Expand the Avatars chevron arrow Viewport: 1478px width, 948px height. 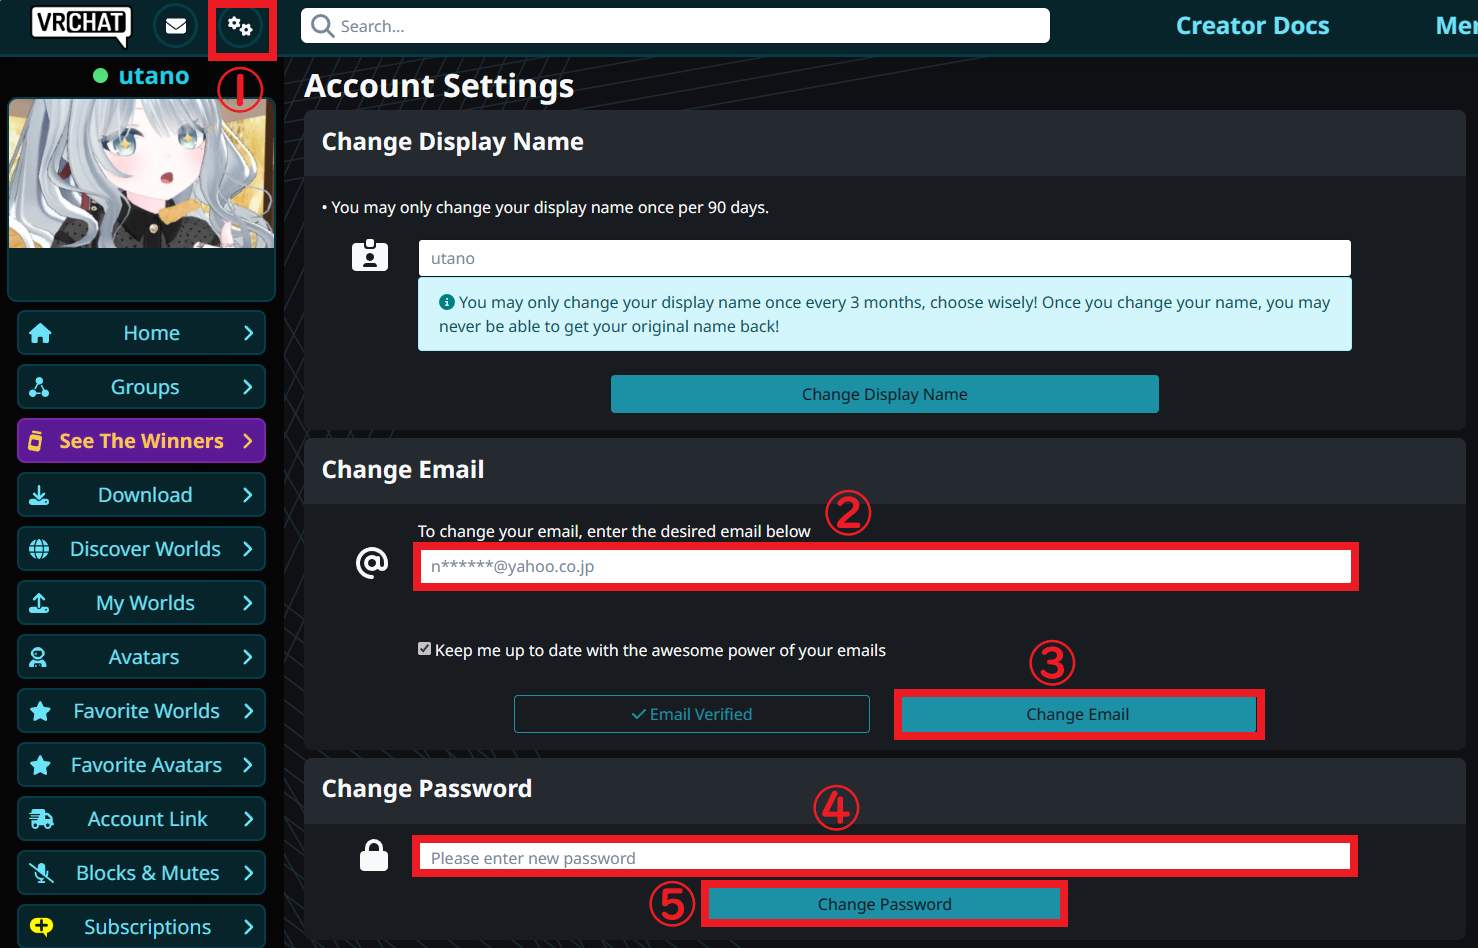coord(248,657)
